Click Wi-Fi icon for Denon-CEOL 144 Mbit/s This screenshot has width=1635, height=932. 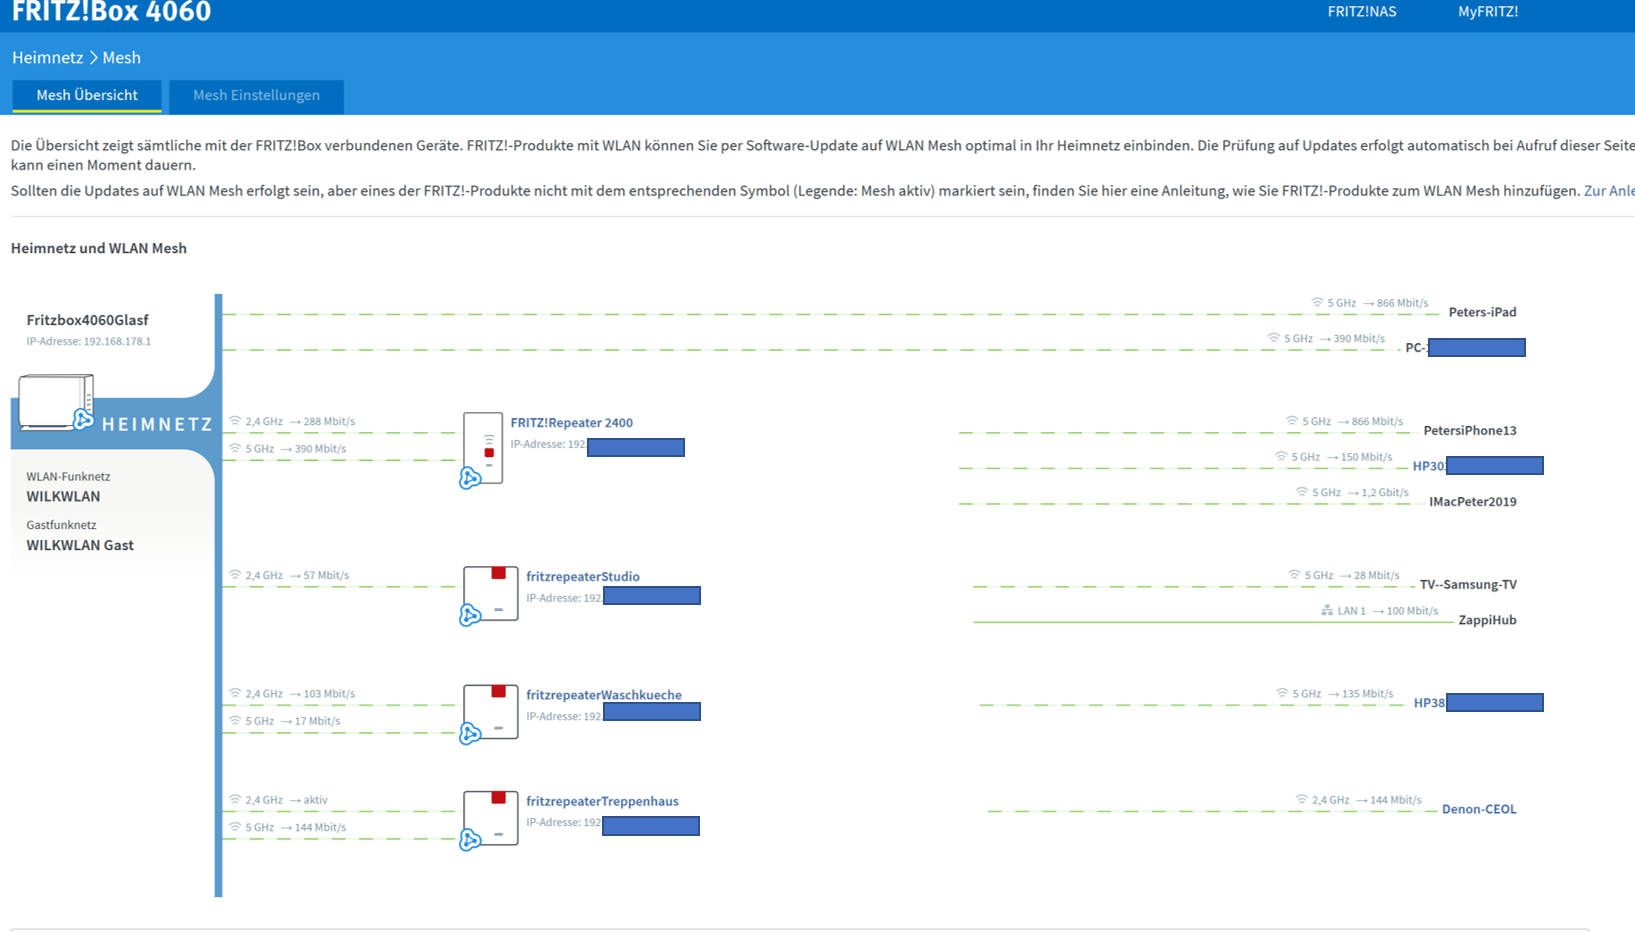point(1302,799)
